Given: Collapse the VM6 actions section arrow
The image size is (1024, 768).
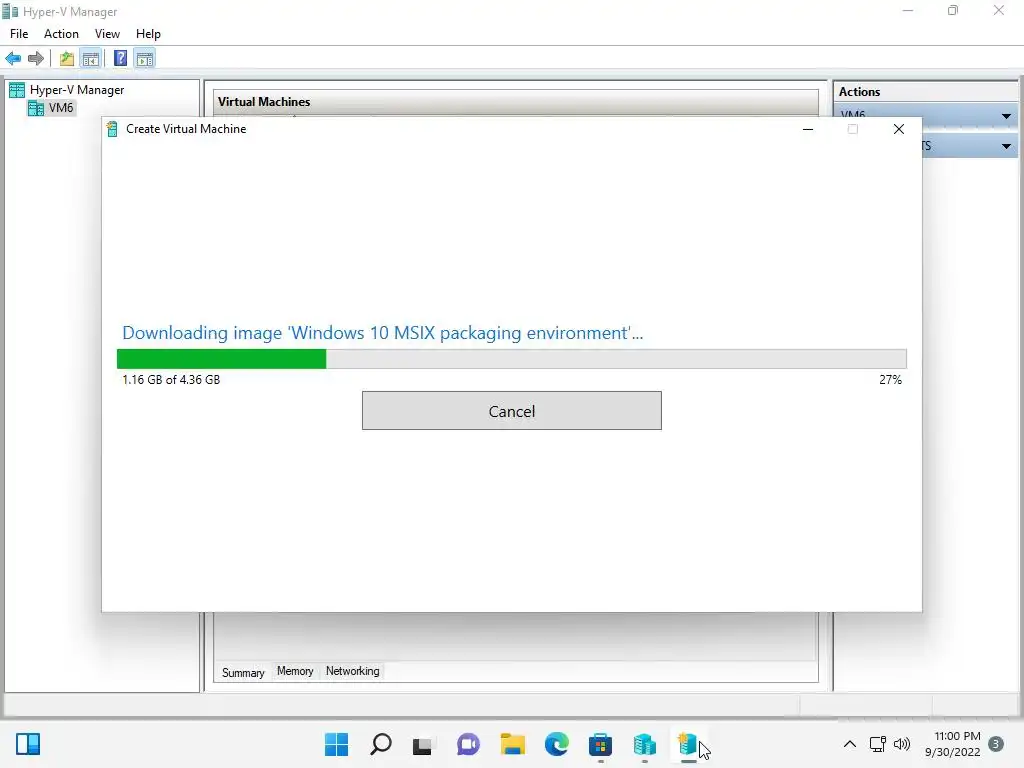Looking at the screenshot, I should [x=1006, y=116].
